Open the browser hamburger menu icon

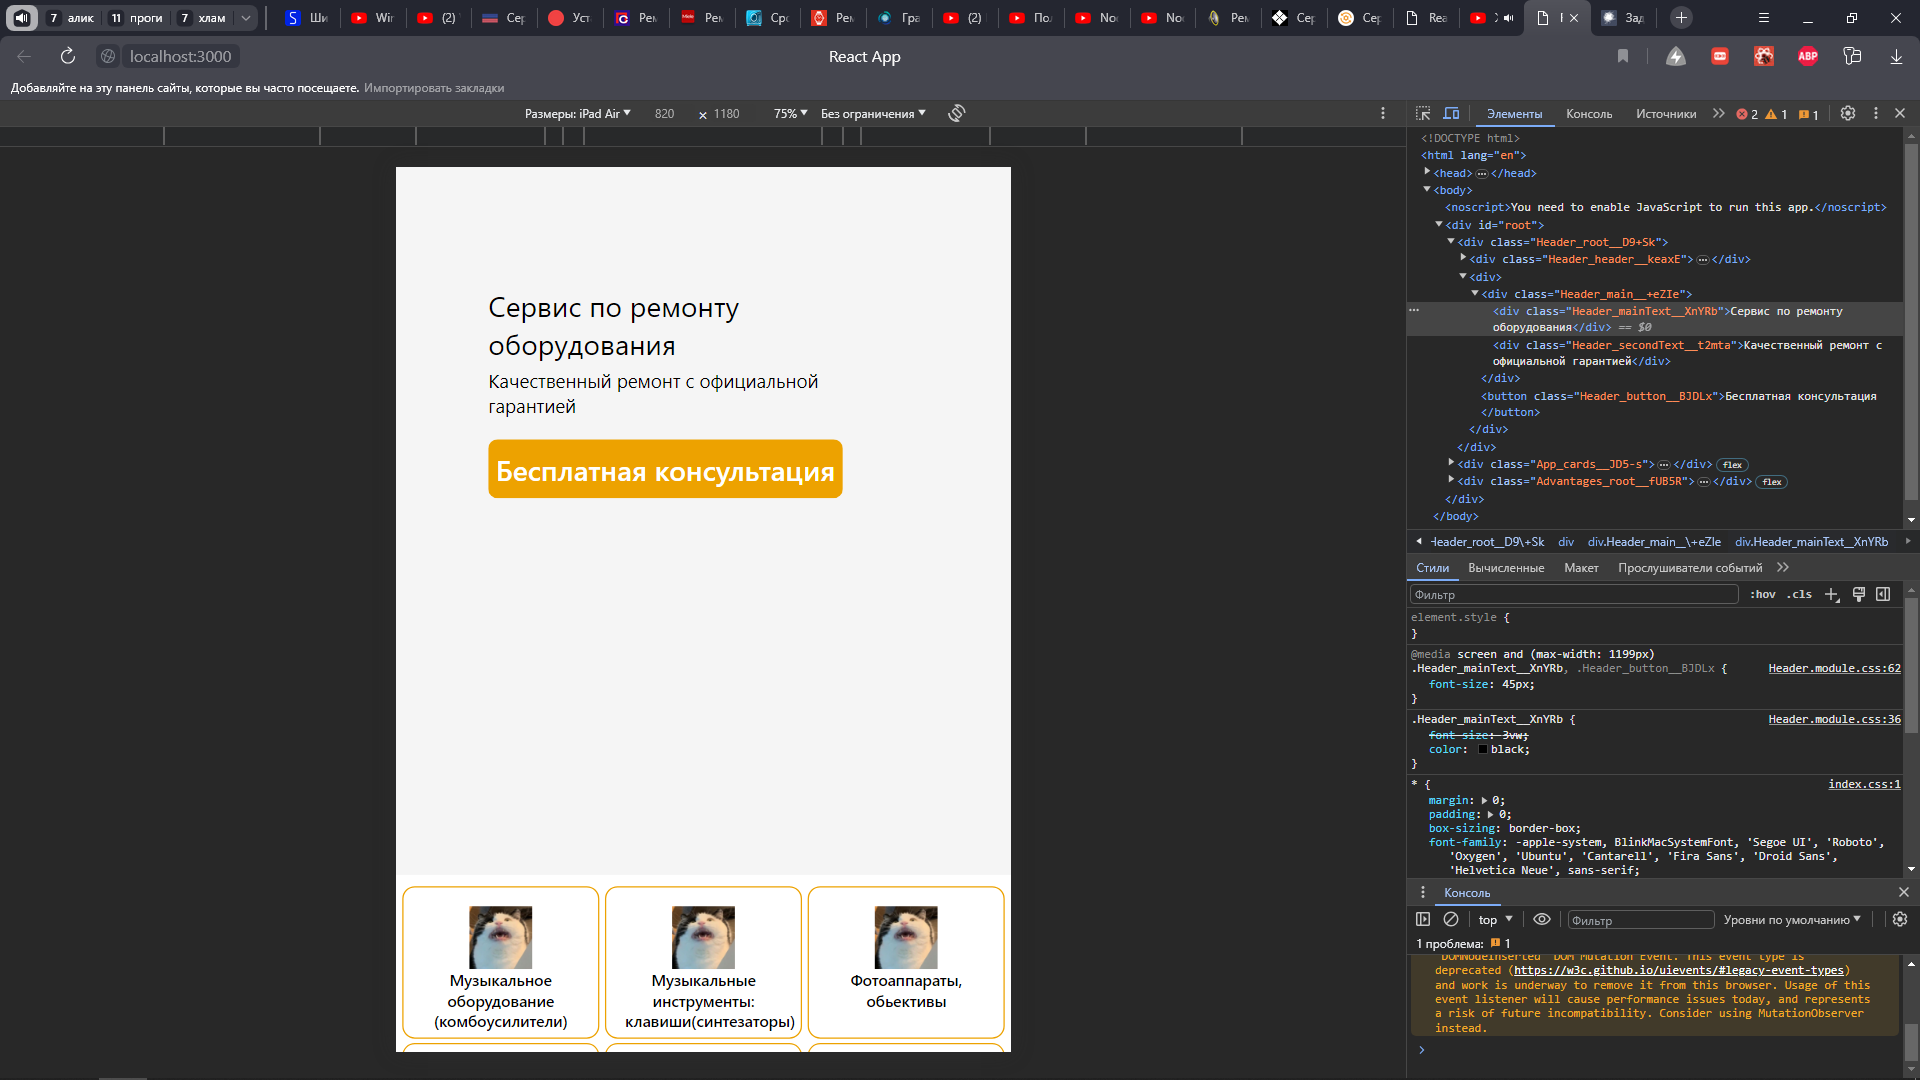(x=1764, y=18)
